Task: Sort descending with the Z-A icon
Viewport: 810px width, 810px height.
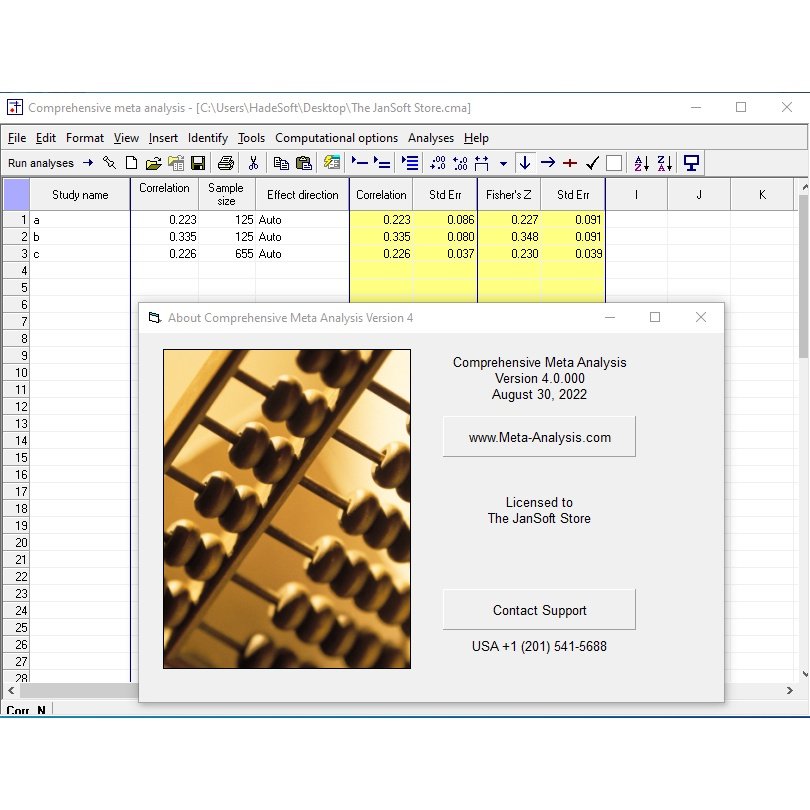Action: 665,163
